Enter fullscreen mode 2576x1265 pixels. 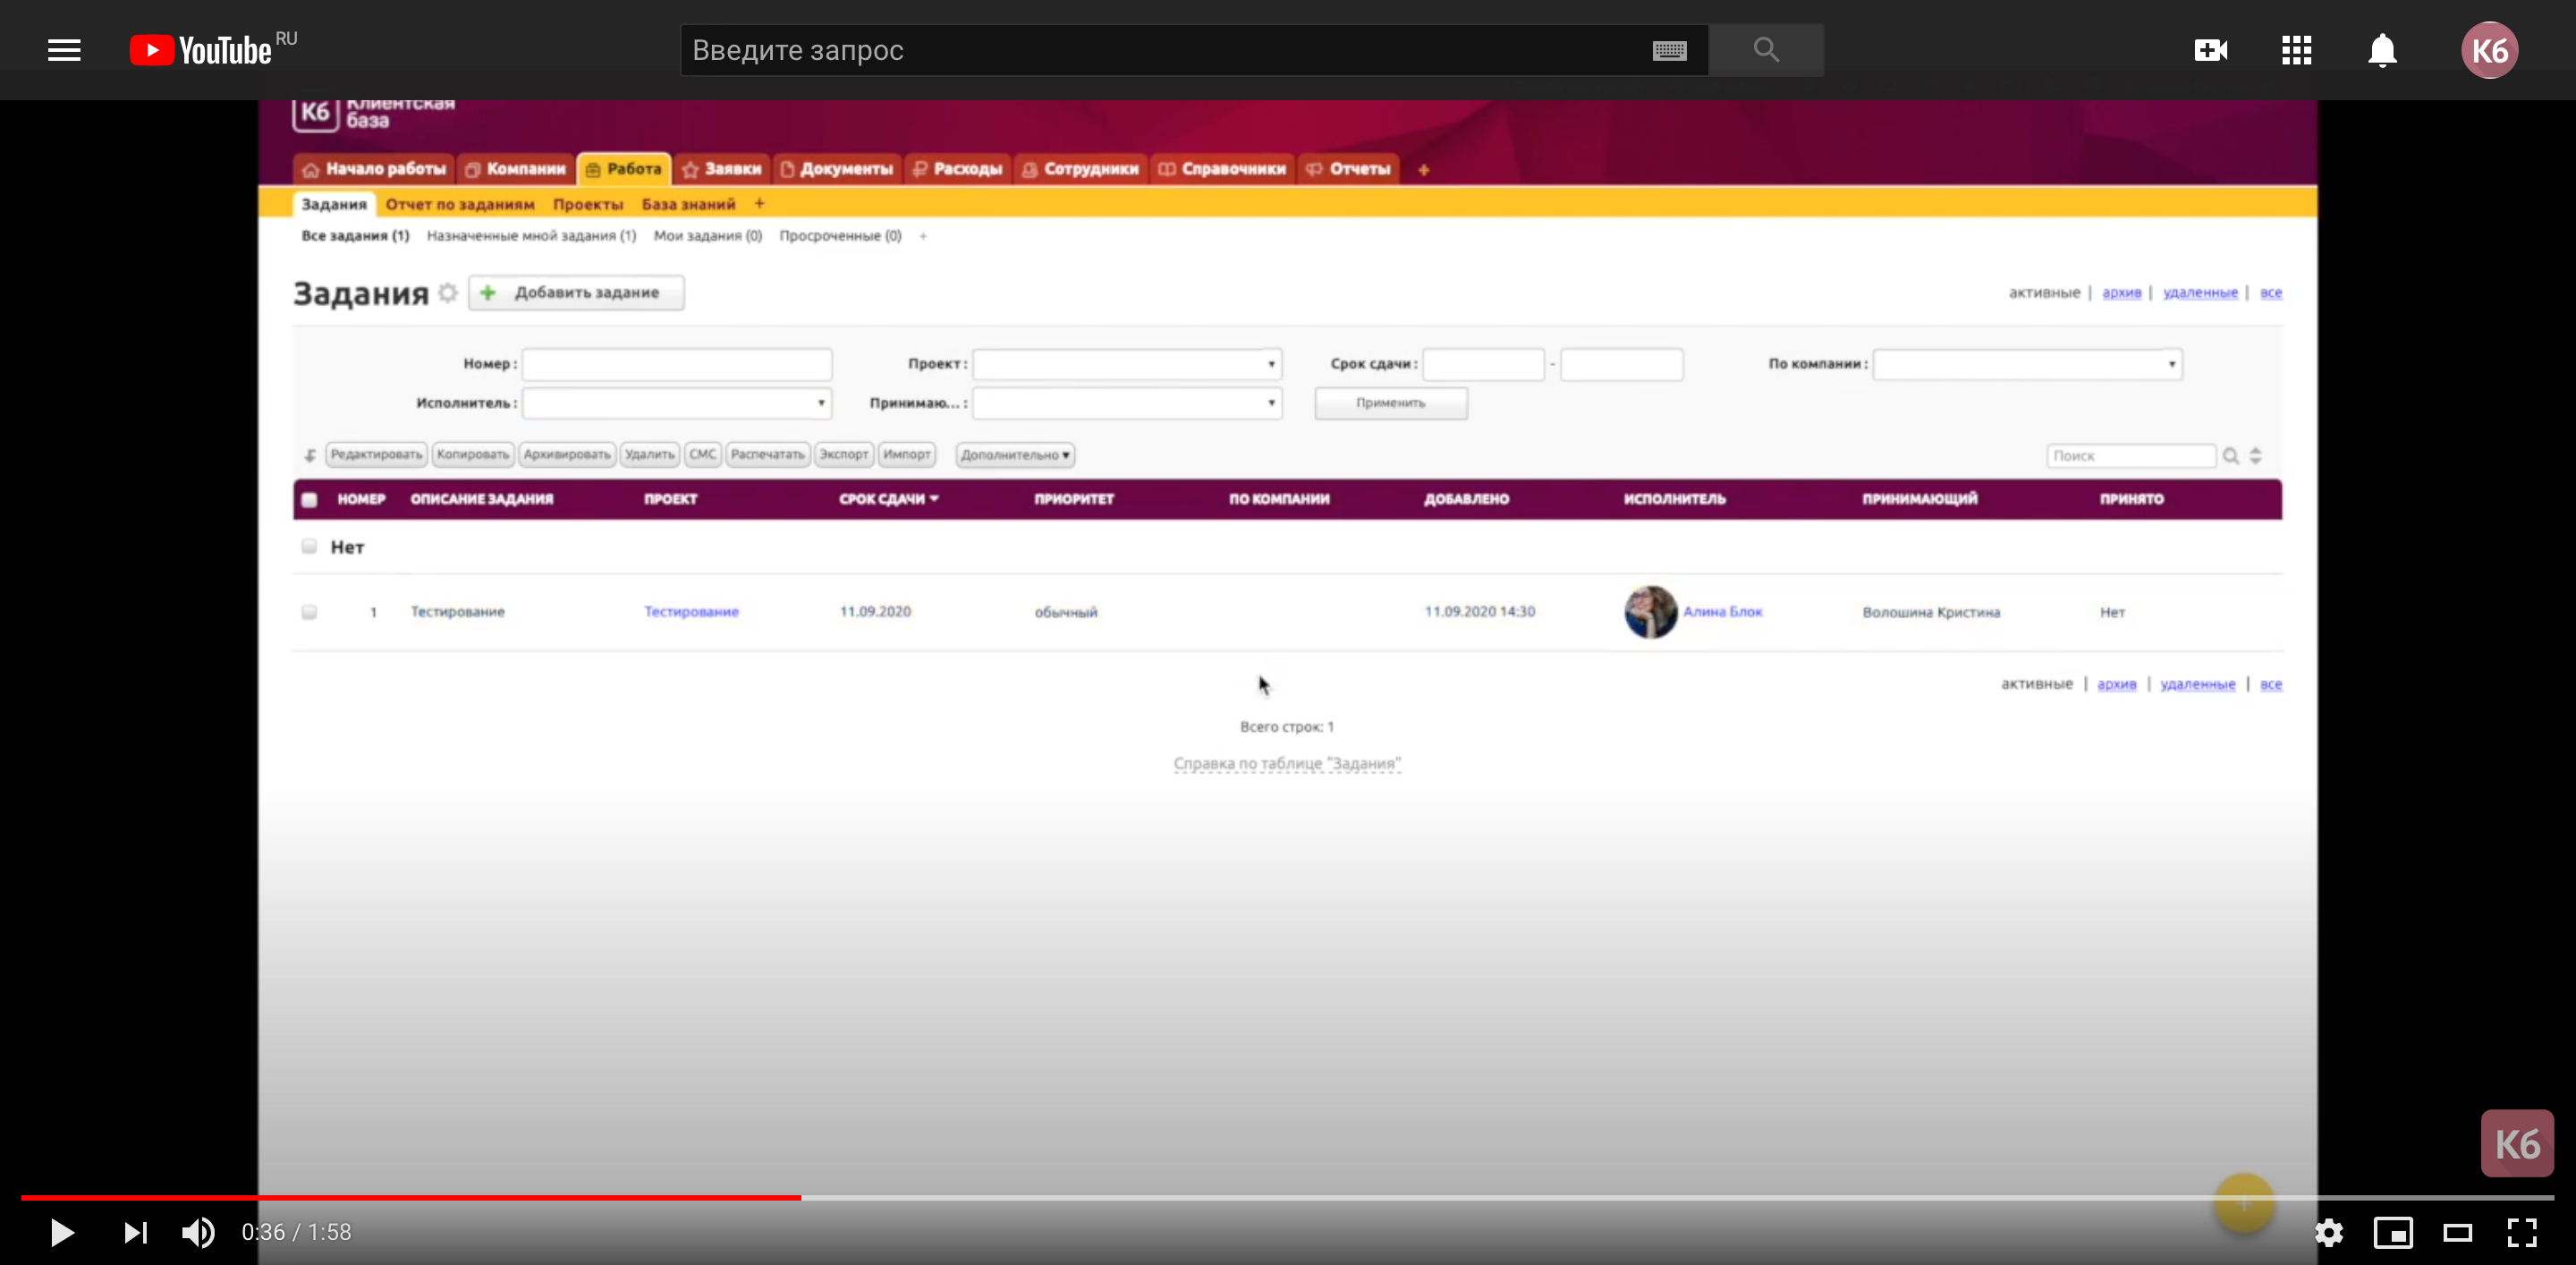click(2521, 1232)
